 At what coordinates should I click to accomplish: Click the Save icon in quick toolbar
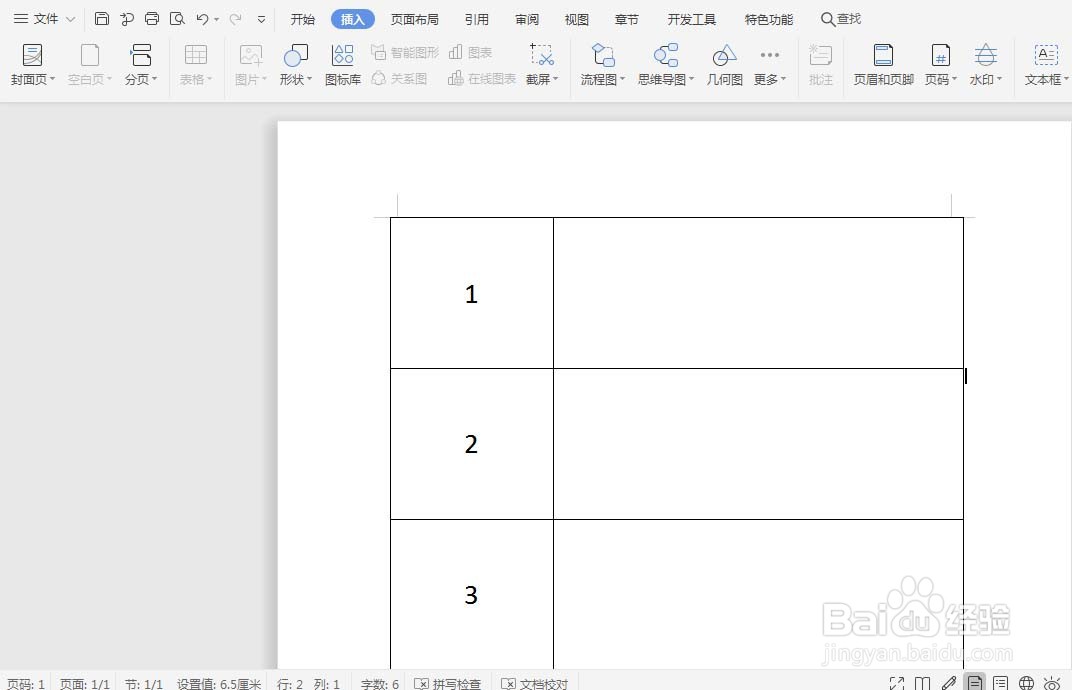click(102, 19)
